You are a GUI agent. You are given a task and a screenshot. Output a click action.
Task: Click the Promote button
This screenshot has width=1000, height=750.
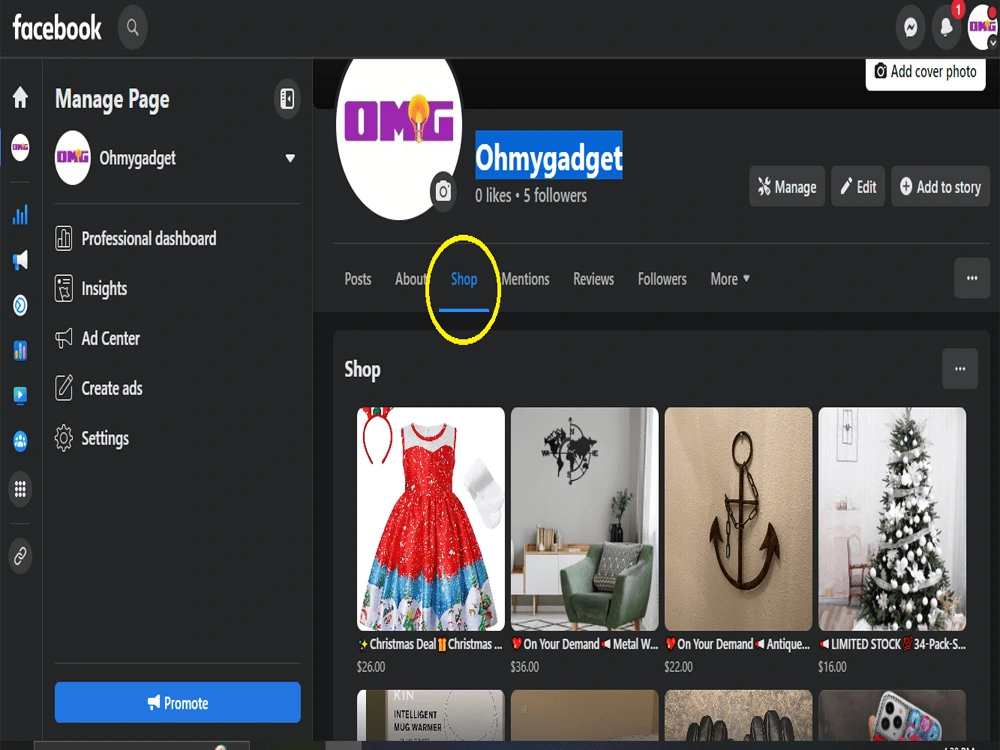177,702
